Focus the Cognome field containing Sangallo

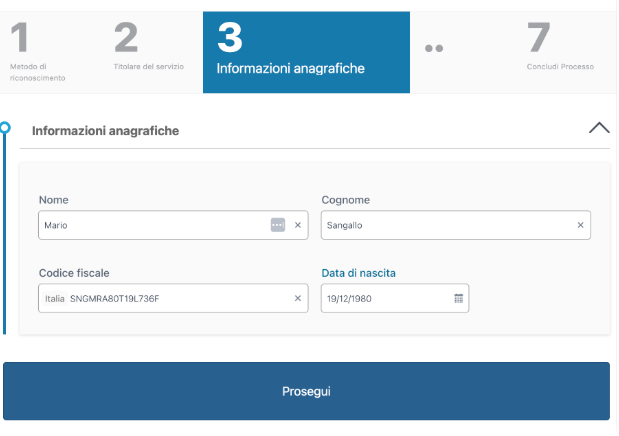(445, 225)
